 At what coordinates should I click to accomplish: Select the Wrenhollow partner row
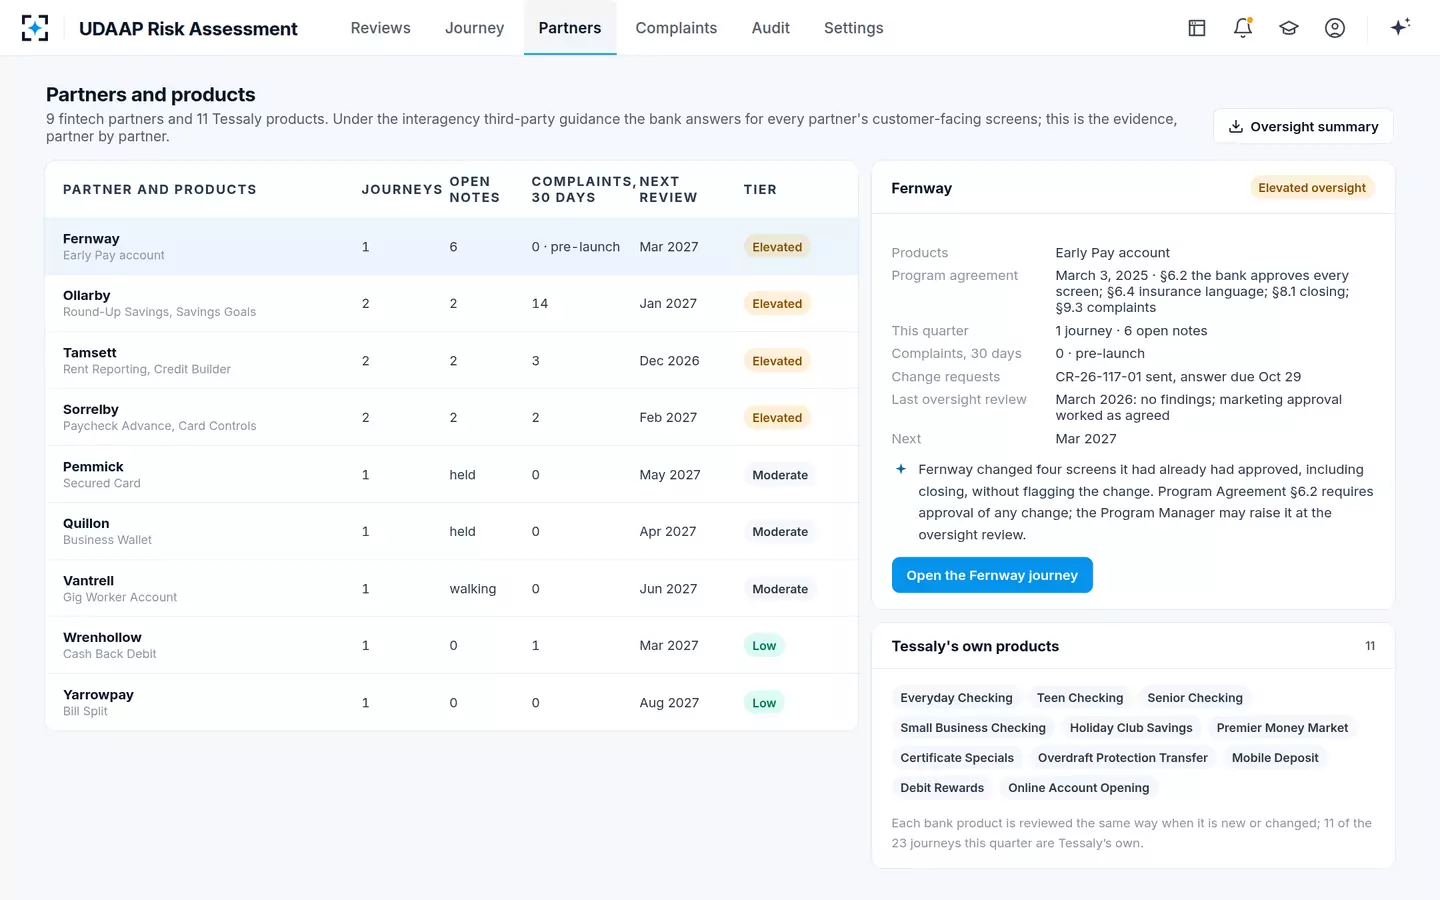coord(451,646)
